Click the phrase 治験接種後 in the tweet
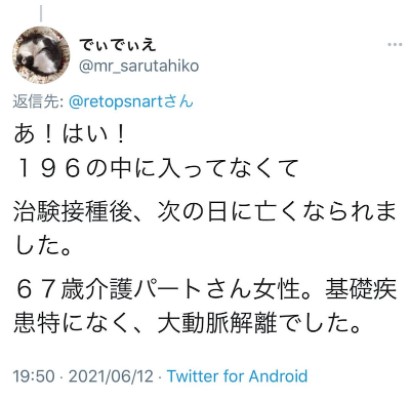The height and width of the screenshot is (404, 417). point(72,212)
